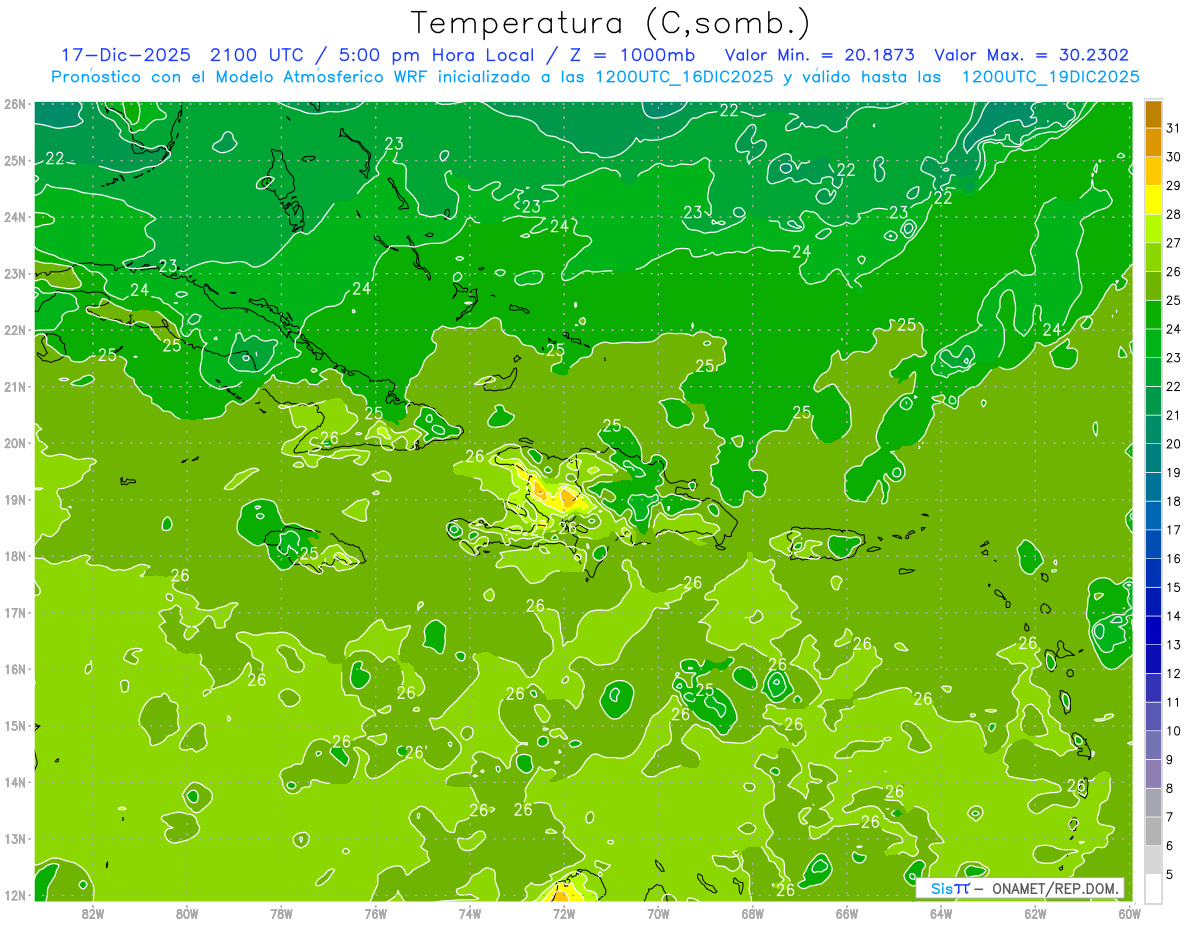Click the "12N" latitude axis label
Viewport: 1200px width, 927px height.
coord(14,895)
